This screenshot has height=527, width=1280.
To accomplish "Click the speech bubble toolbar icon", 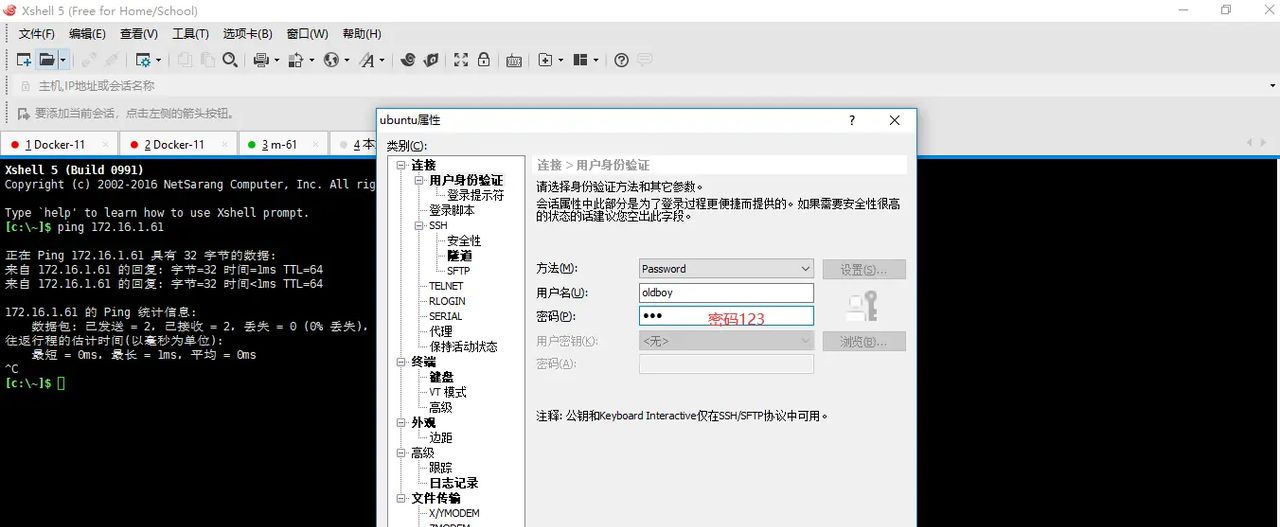I will click(645, 60).
